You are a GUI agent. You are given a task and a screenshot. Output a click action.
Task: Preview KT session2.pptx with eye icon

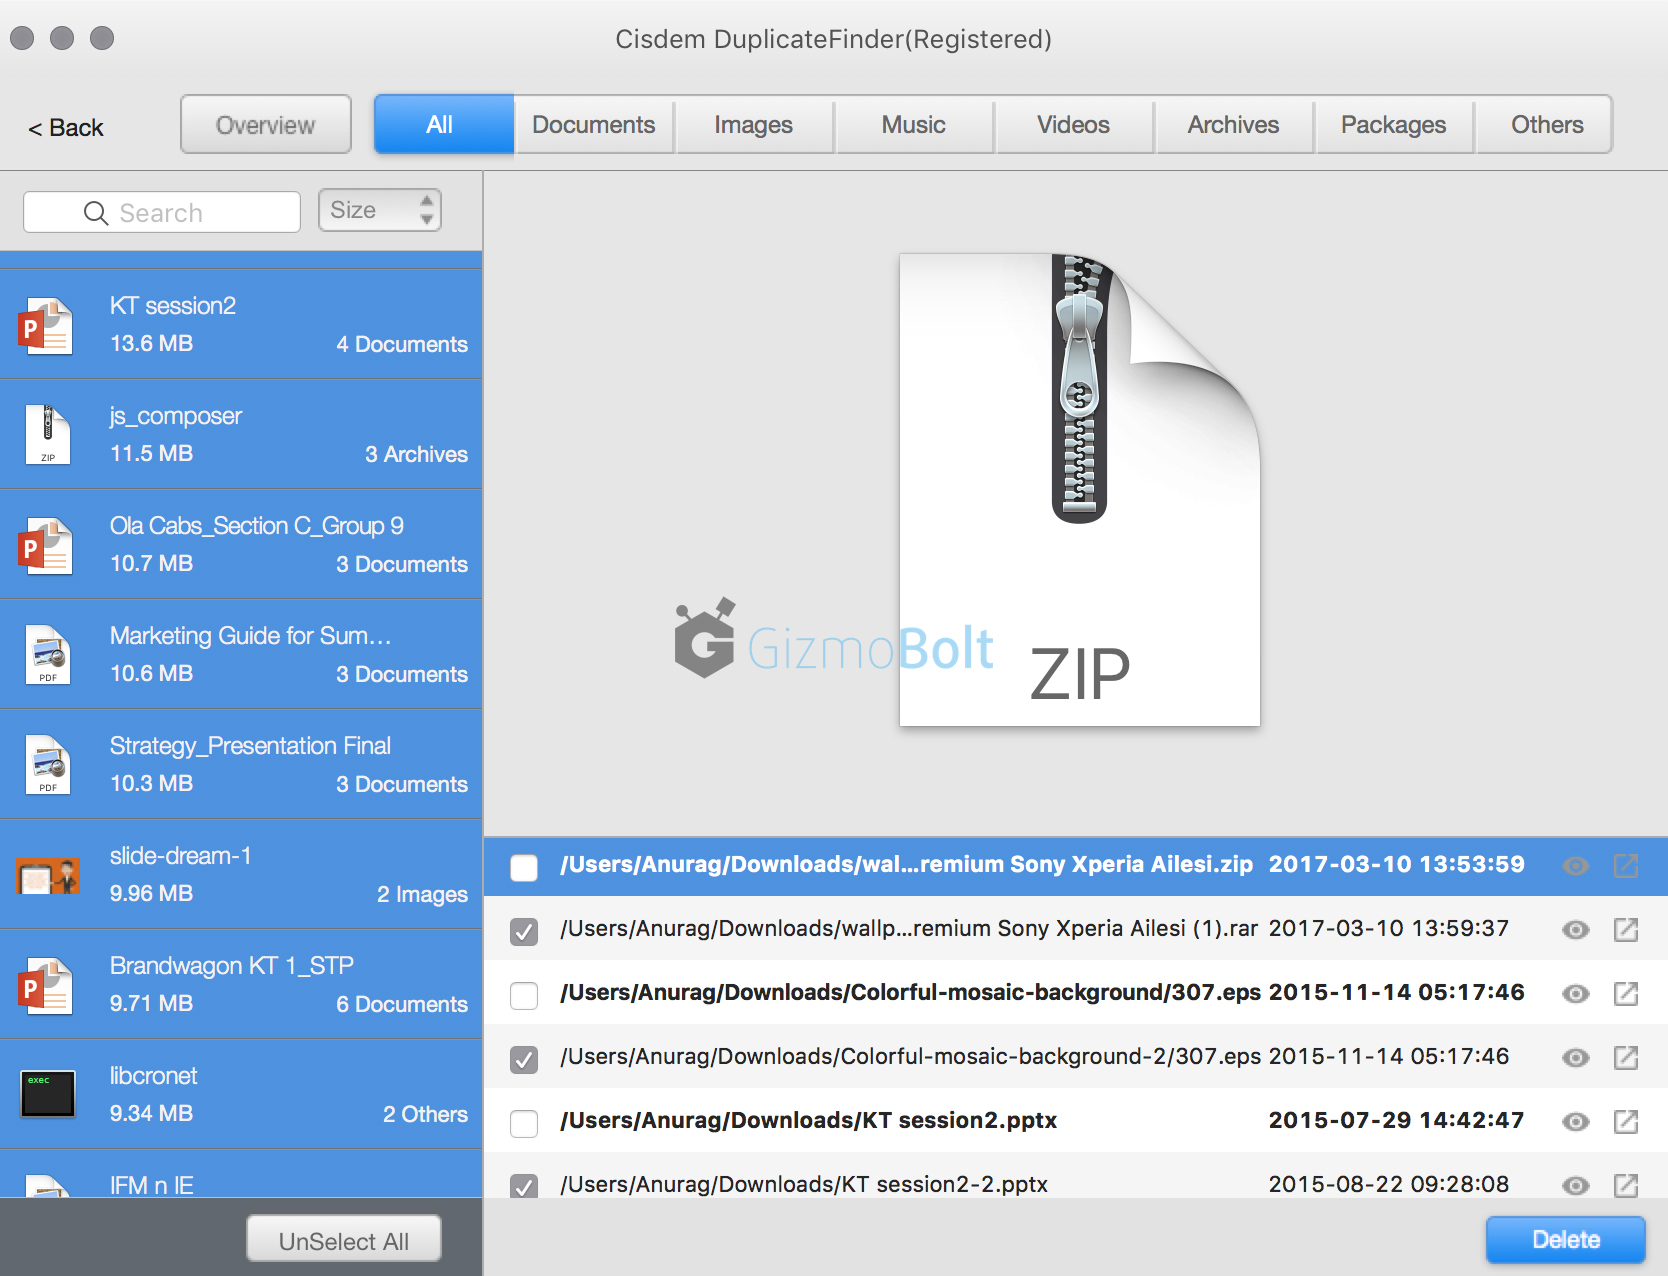point(1576,1122)
